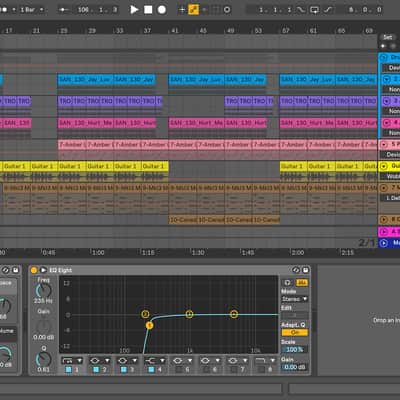Click band 6 bell filter shape icon

point(205,361)
